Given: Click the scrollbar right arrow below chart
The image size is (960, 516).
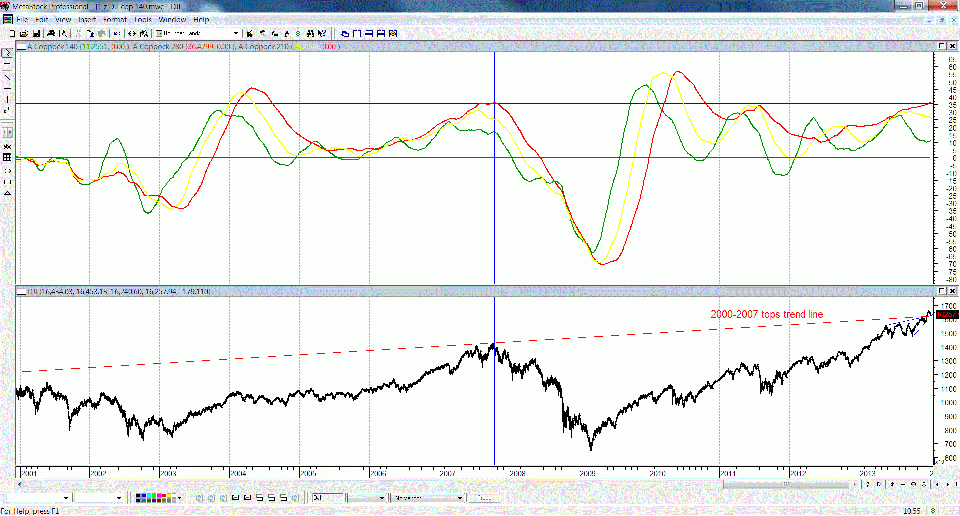Looking at the screenshot, I should click(x=855, y=484).
